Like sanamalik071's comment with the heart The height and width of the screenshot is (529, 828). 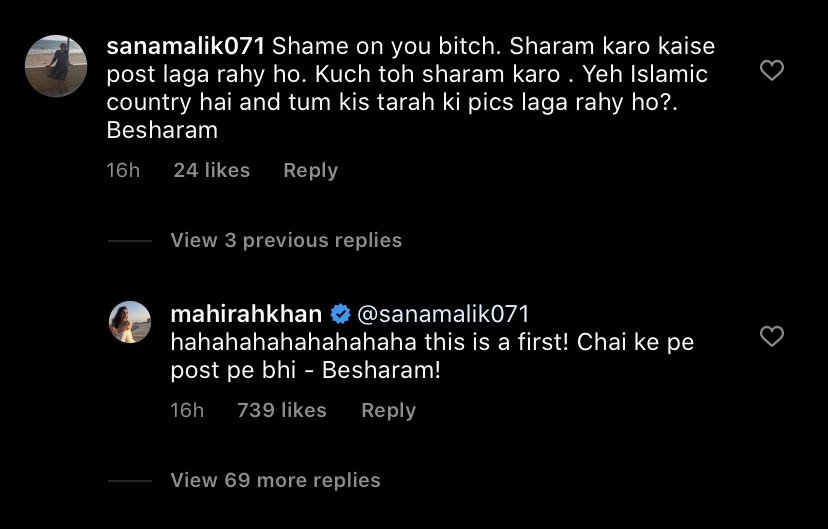pos(772,71)
